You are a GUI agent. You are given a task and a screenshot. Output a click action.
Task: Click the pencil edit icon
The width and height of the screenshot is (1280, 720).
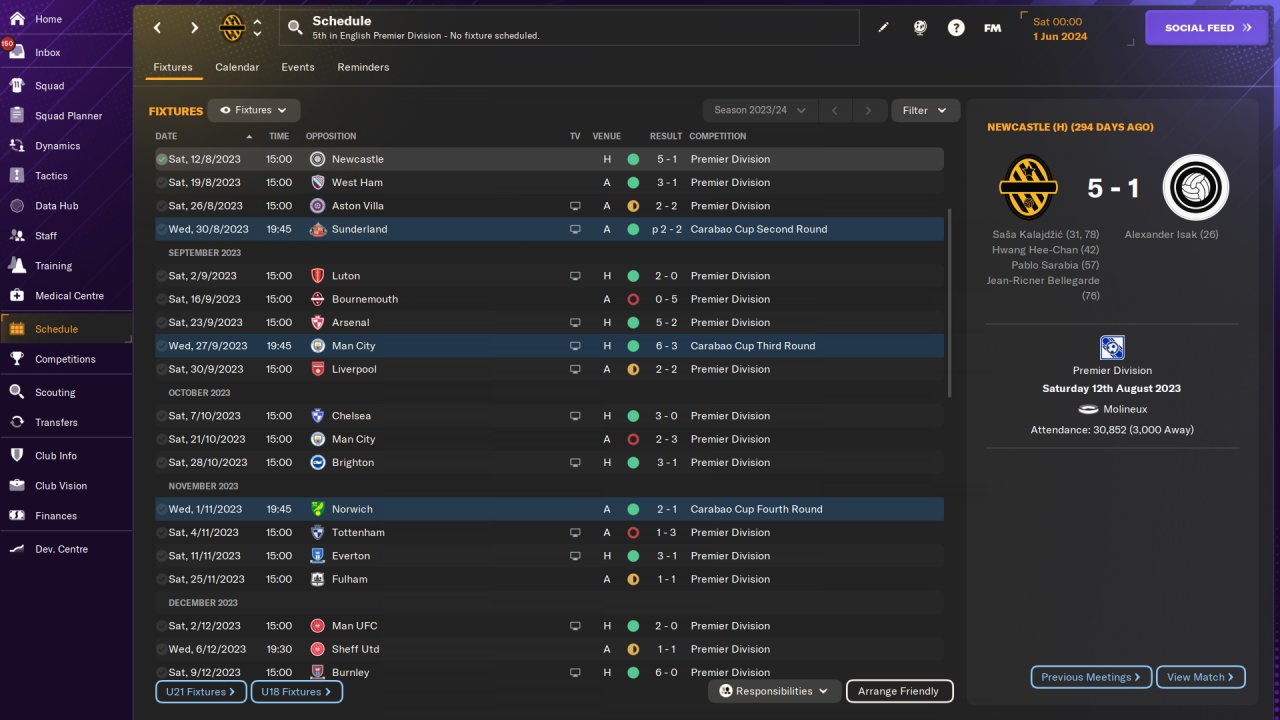(883, 28)
